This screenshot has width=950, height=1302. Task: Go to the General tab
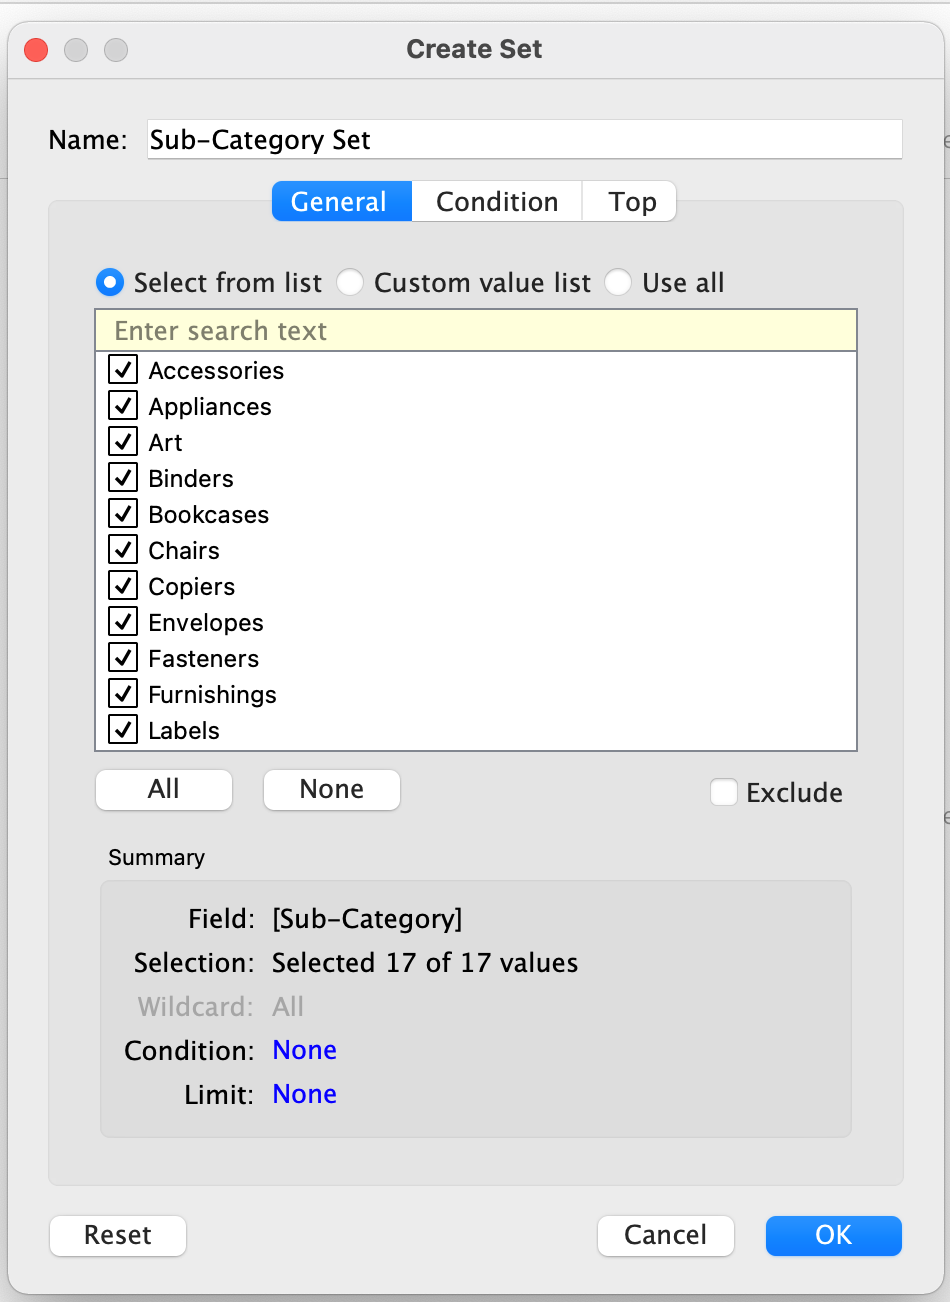pyautogui.click(x=339, y=201)
